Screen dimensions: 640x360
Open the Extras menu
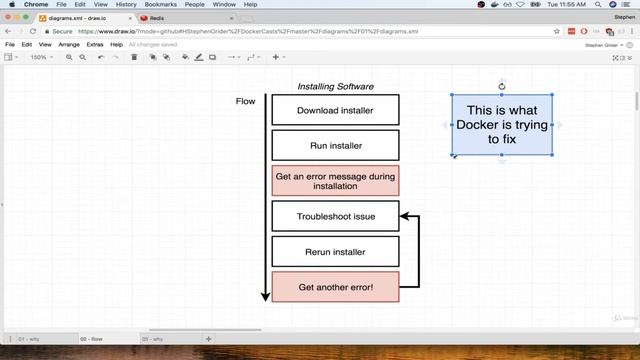point(95,44)
